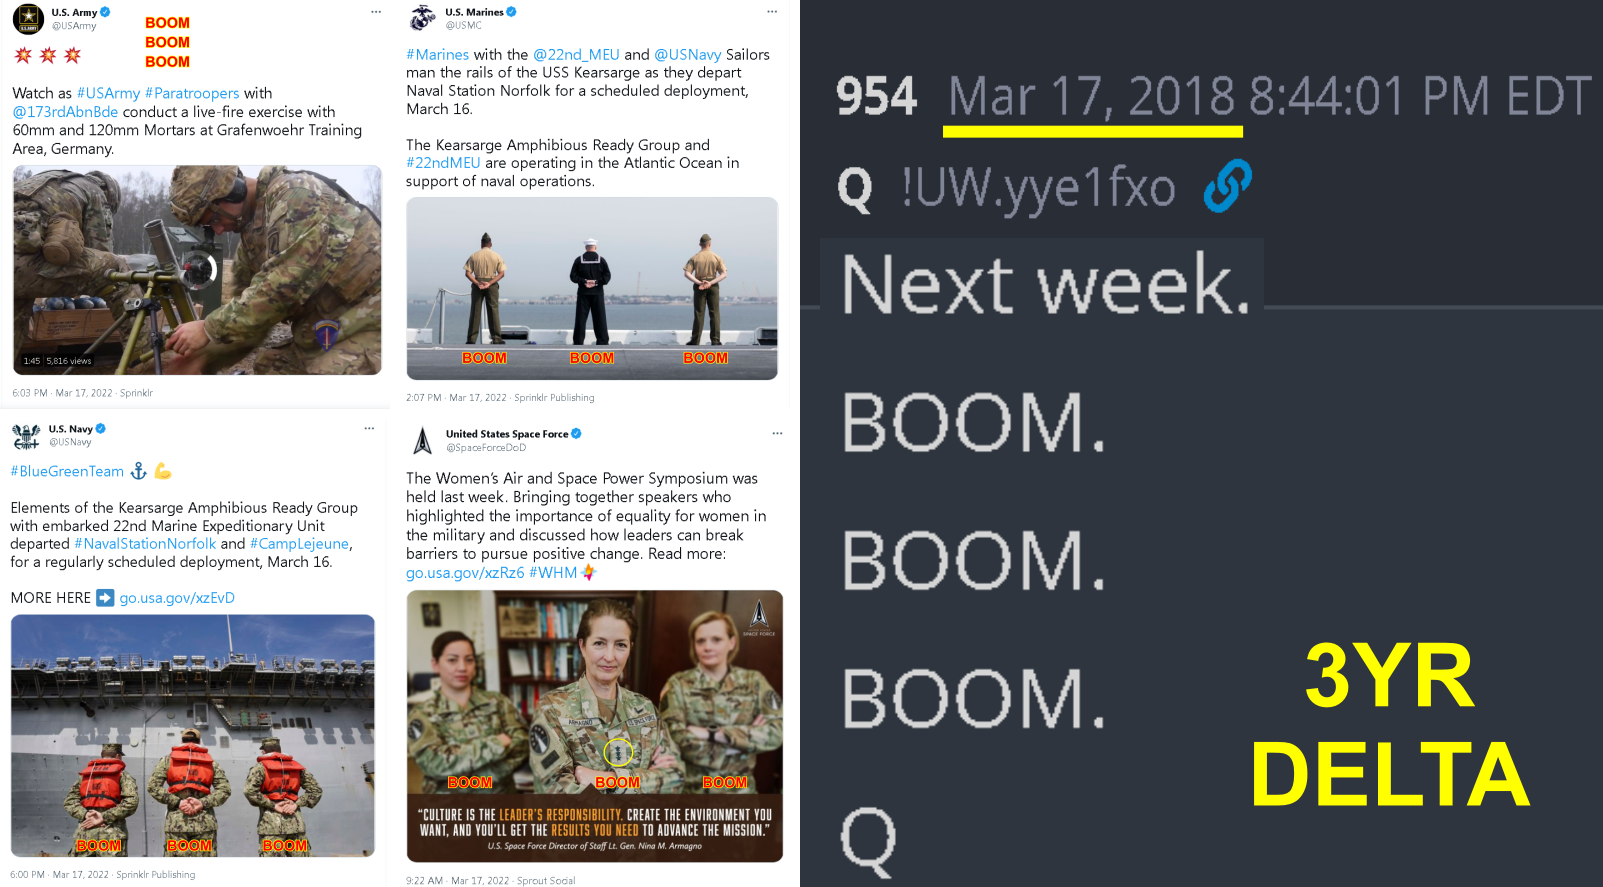Viewport: 1603px width, 887px height.
Task: Click the U.S. Army profile avatar
Action: pyautogui.click(x=28, y=18)
